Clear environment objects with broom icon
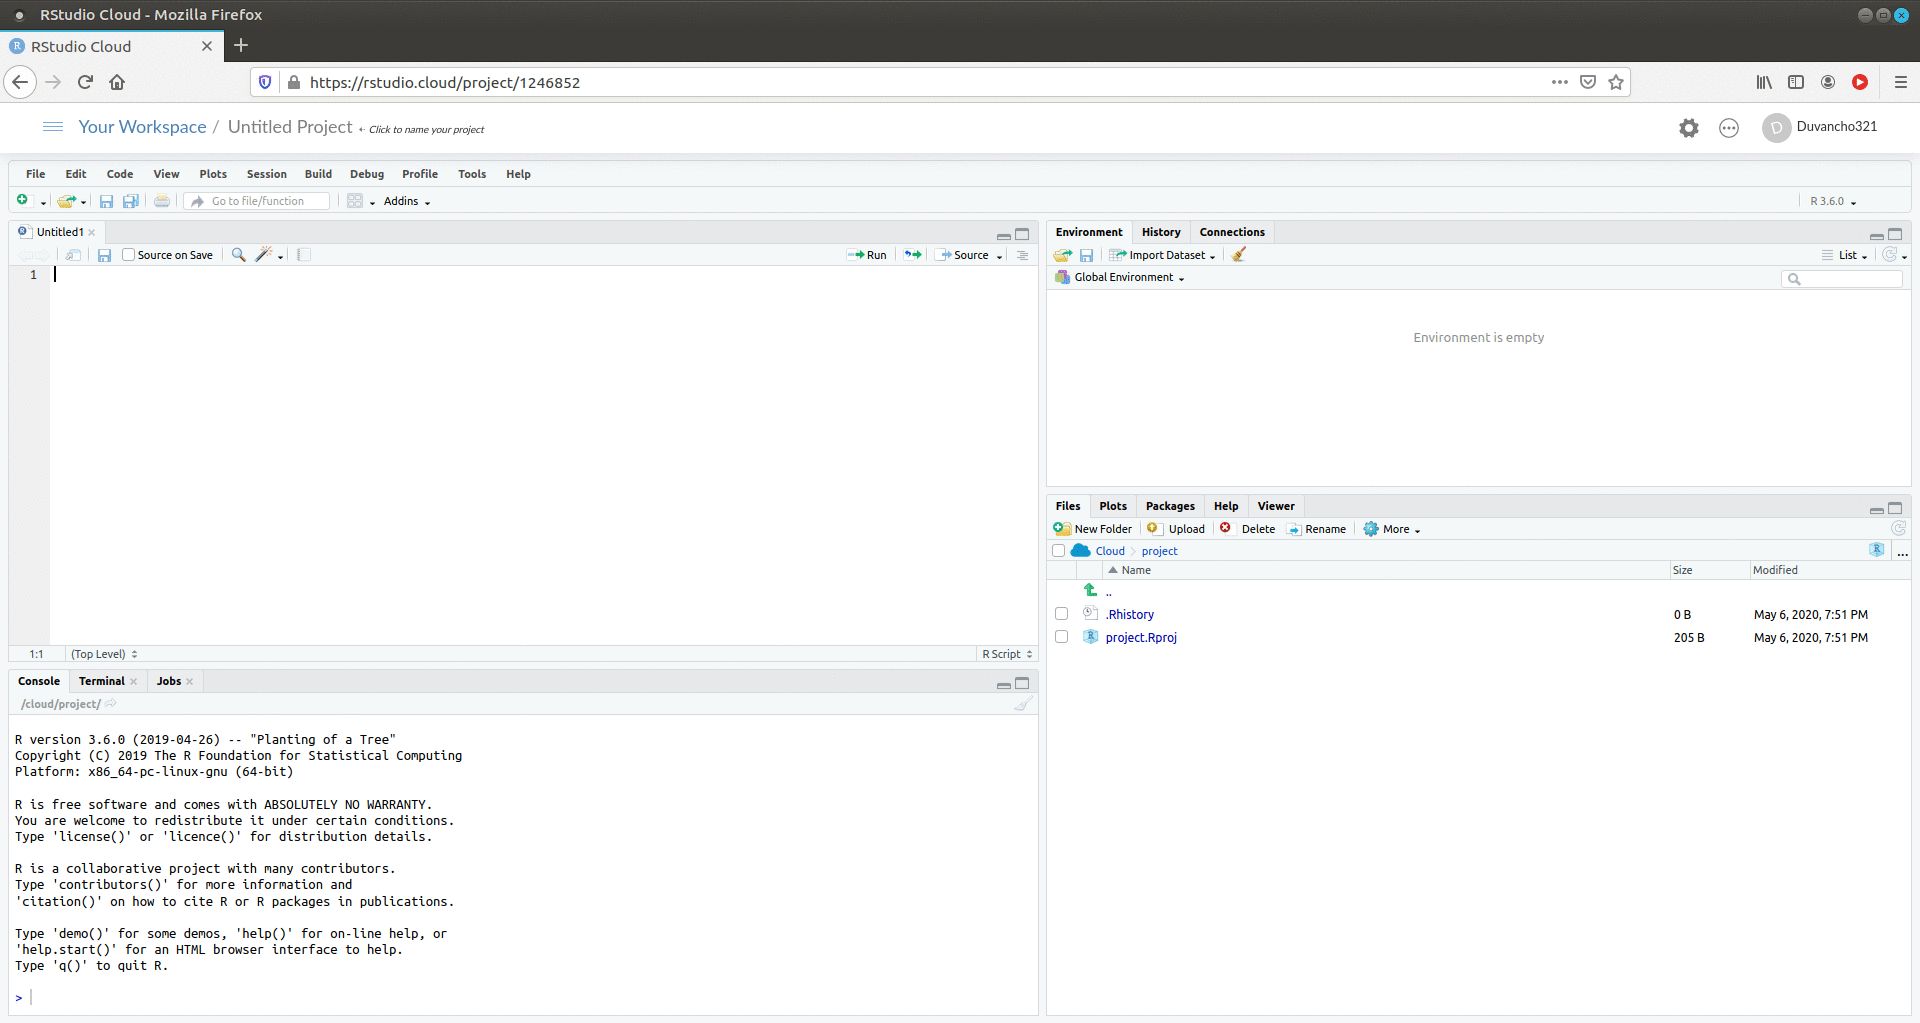The width and height of the screenshot is (1920, 1023). pyautogui.click(x=1238, y=255)
